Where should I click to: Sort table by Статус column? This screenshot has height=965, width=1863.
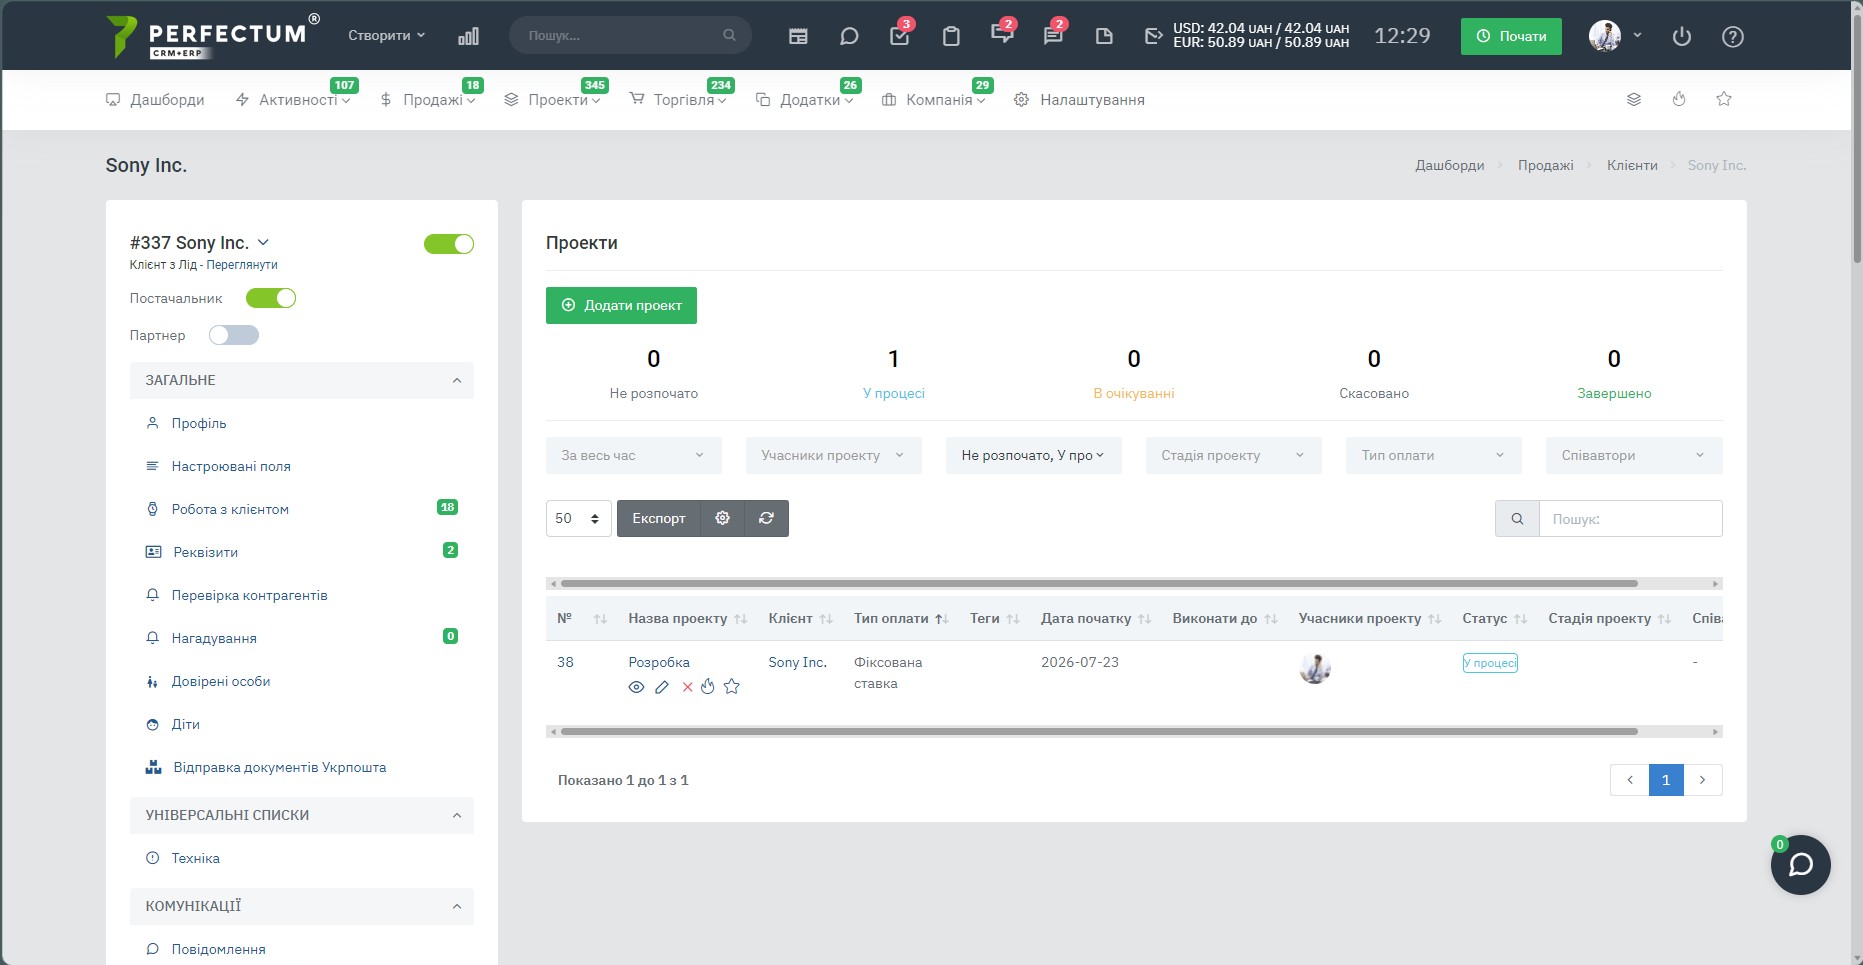coord(1495,619)
